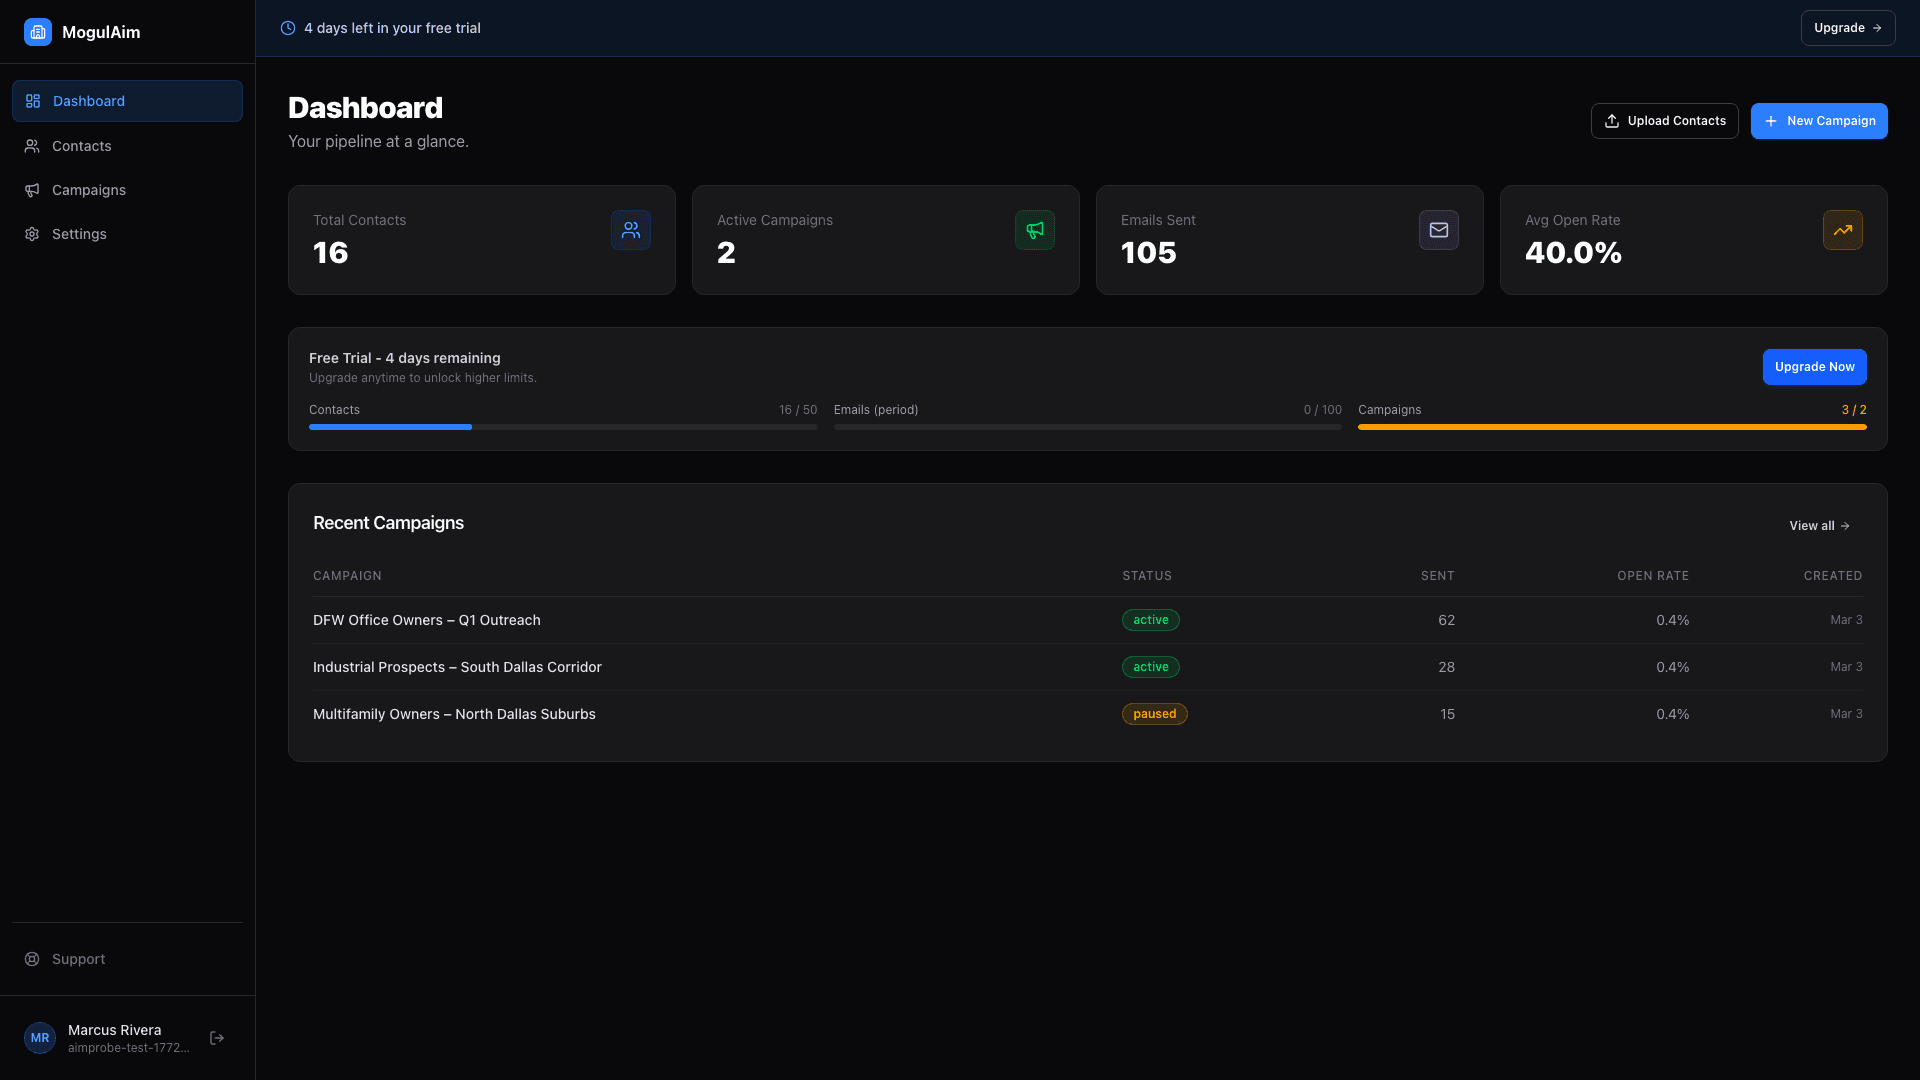Click the logout icon next to Marcus Rivera

[x=216, y=1038]
